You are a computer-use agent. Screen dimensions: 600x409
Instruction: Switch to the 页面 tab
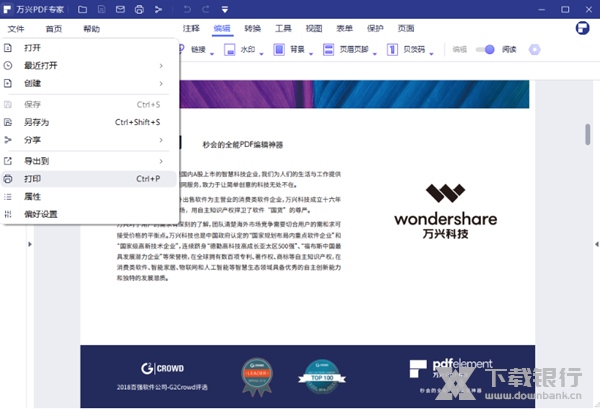[x=406, y=28]
